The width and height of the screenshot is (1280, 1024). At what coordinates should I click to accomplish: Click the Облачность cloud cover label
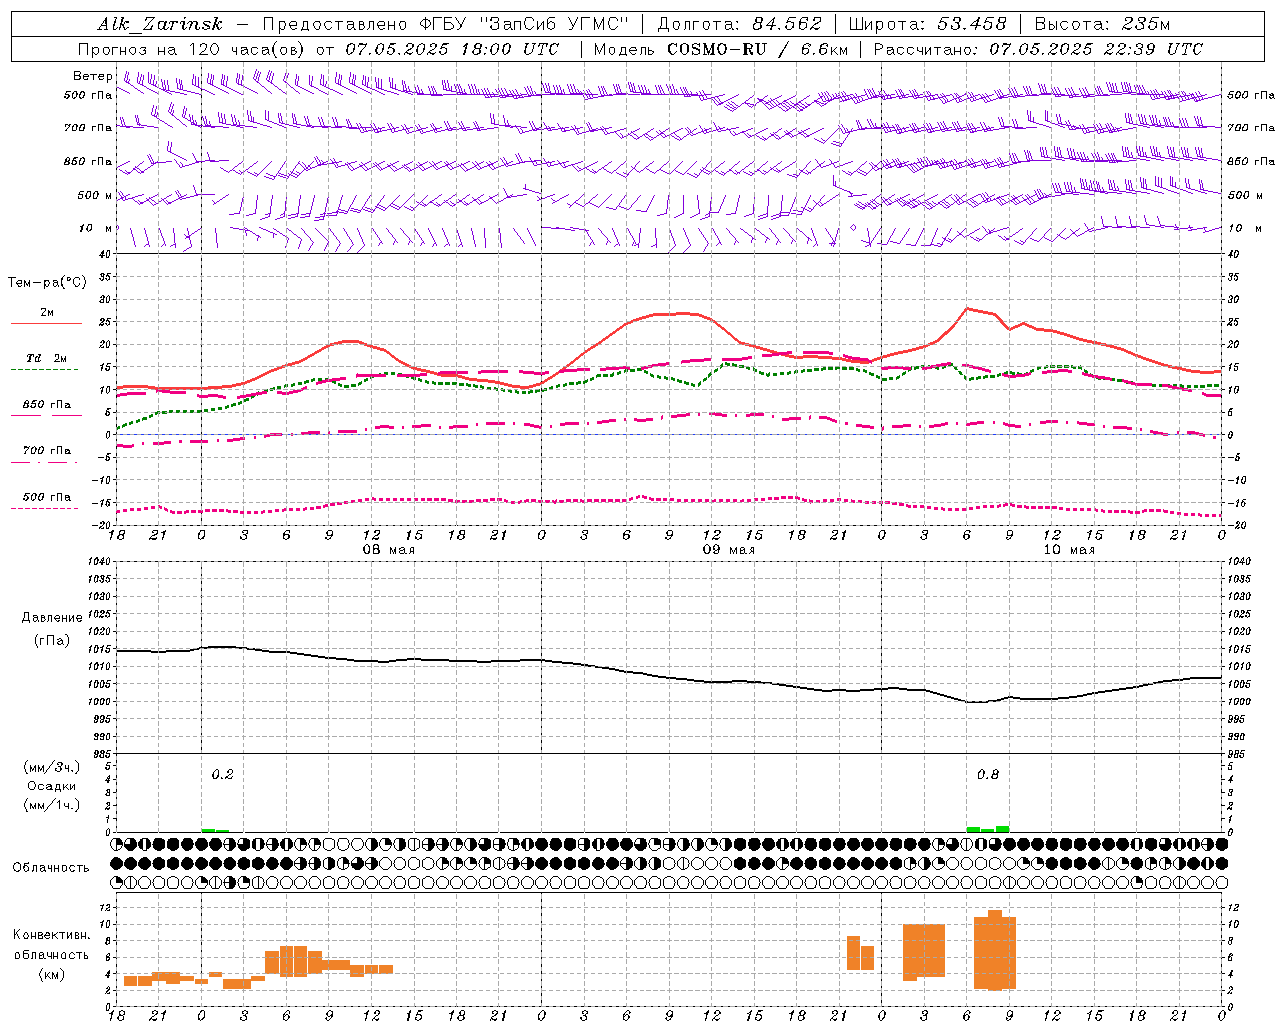pos(51,867)
